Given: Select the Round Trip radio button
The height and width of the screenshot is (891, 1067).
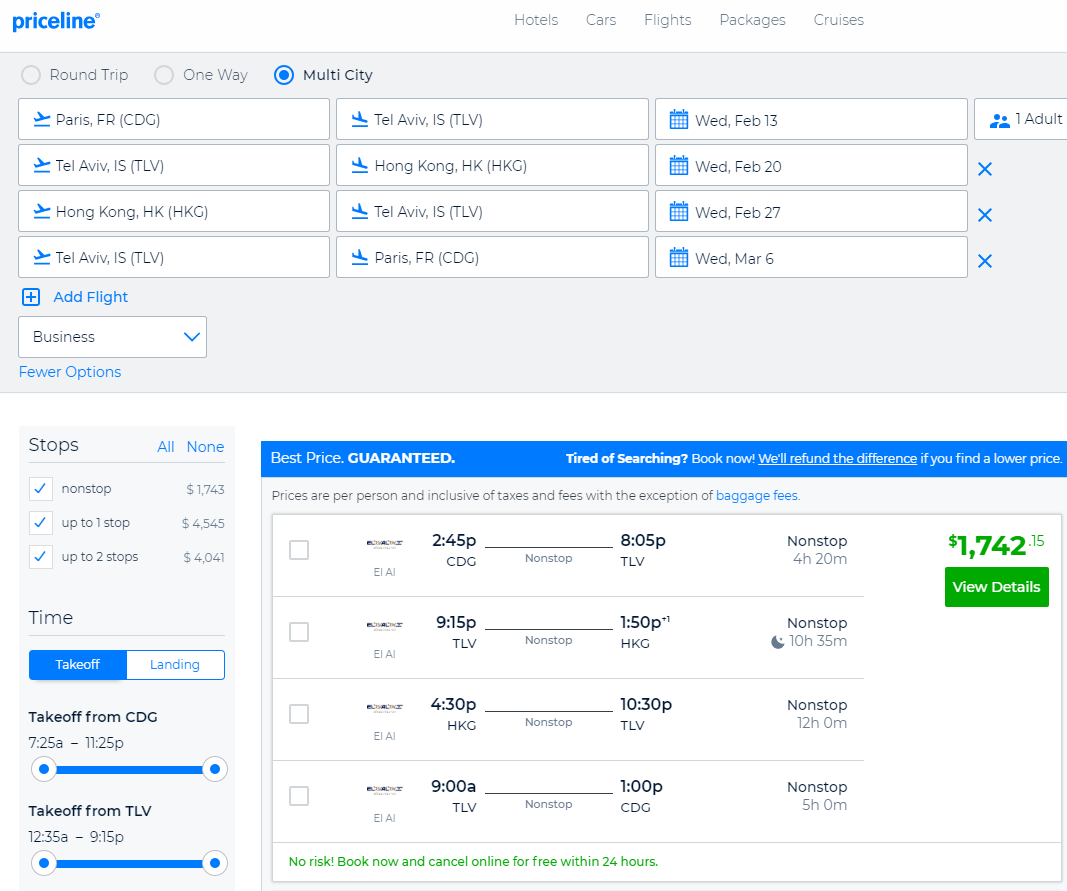Looking at the screenshot, I should (x=31, y=75).
